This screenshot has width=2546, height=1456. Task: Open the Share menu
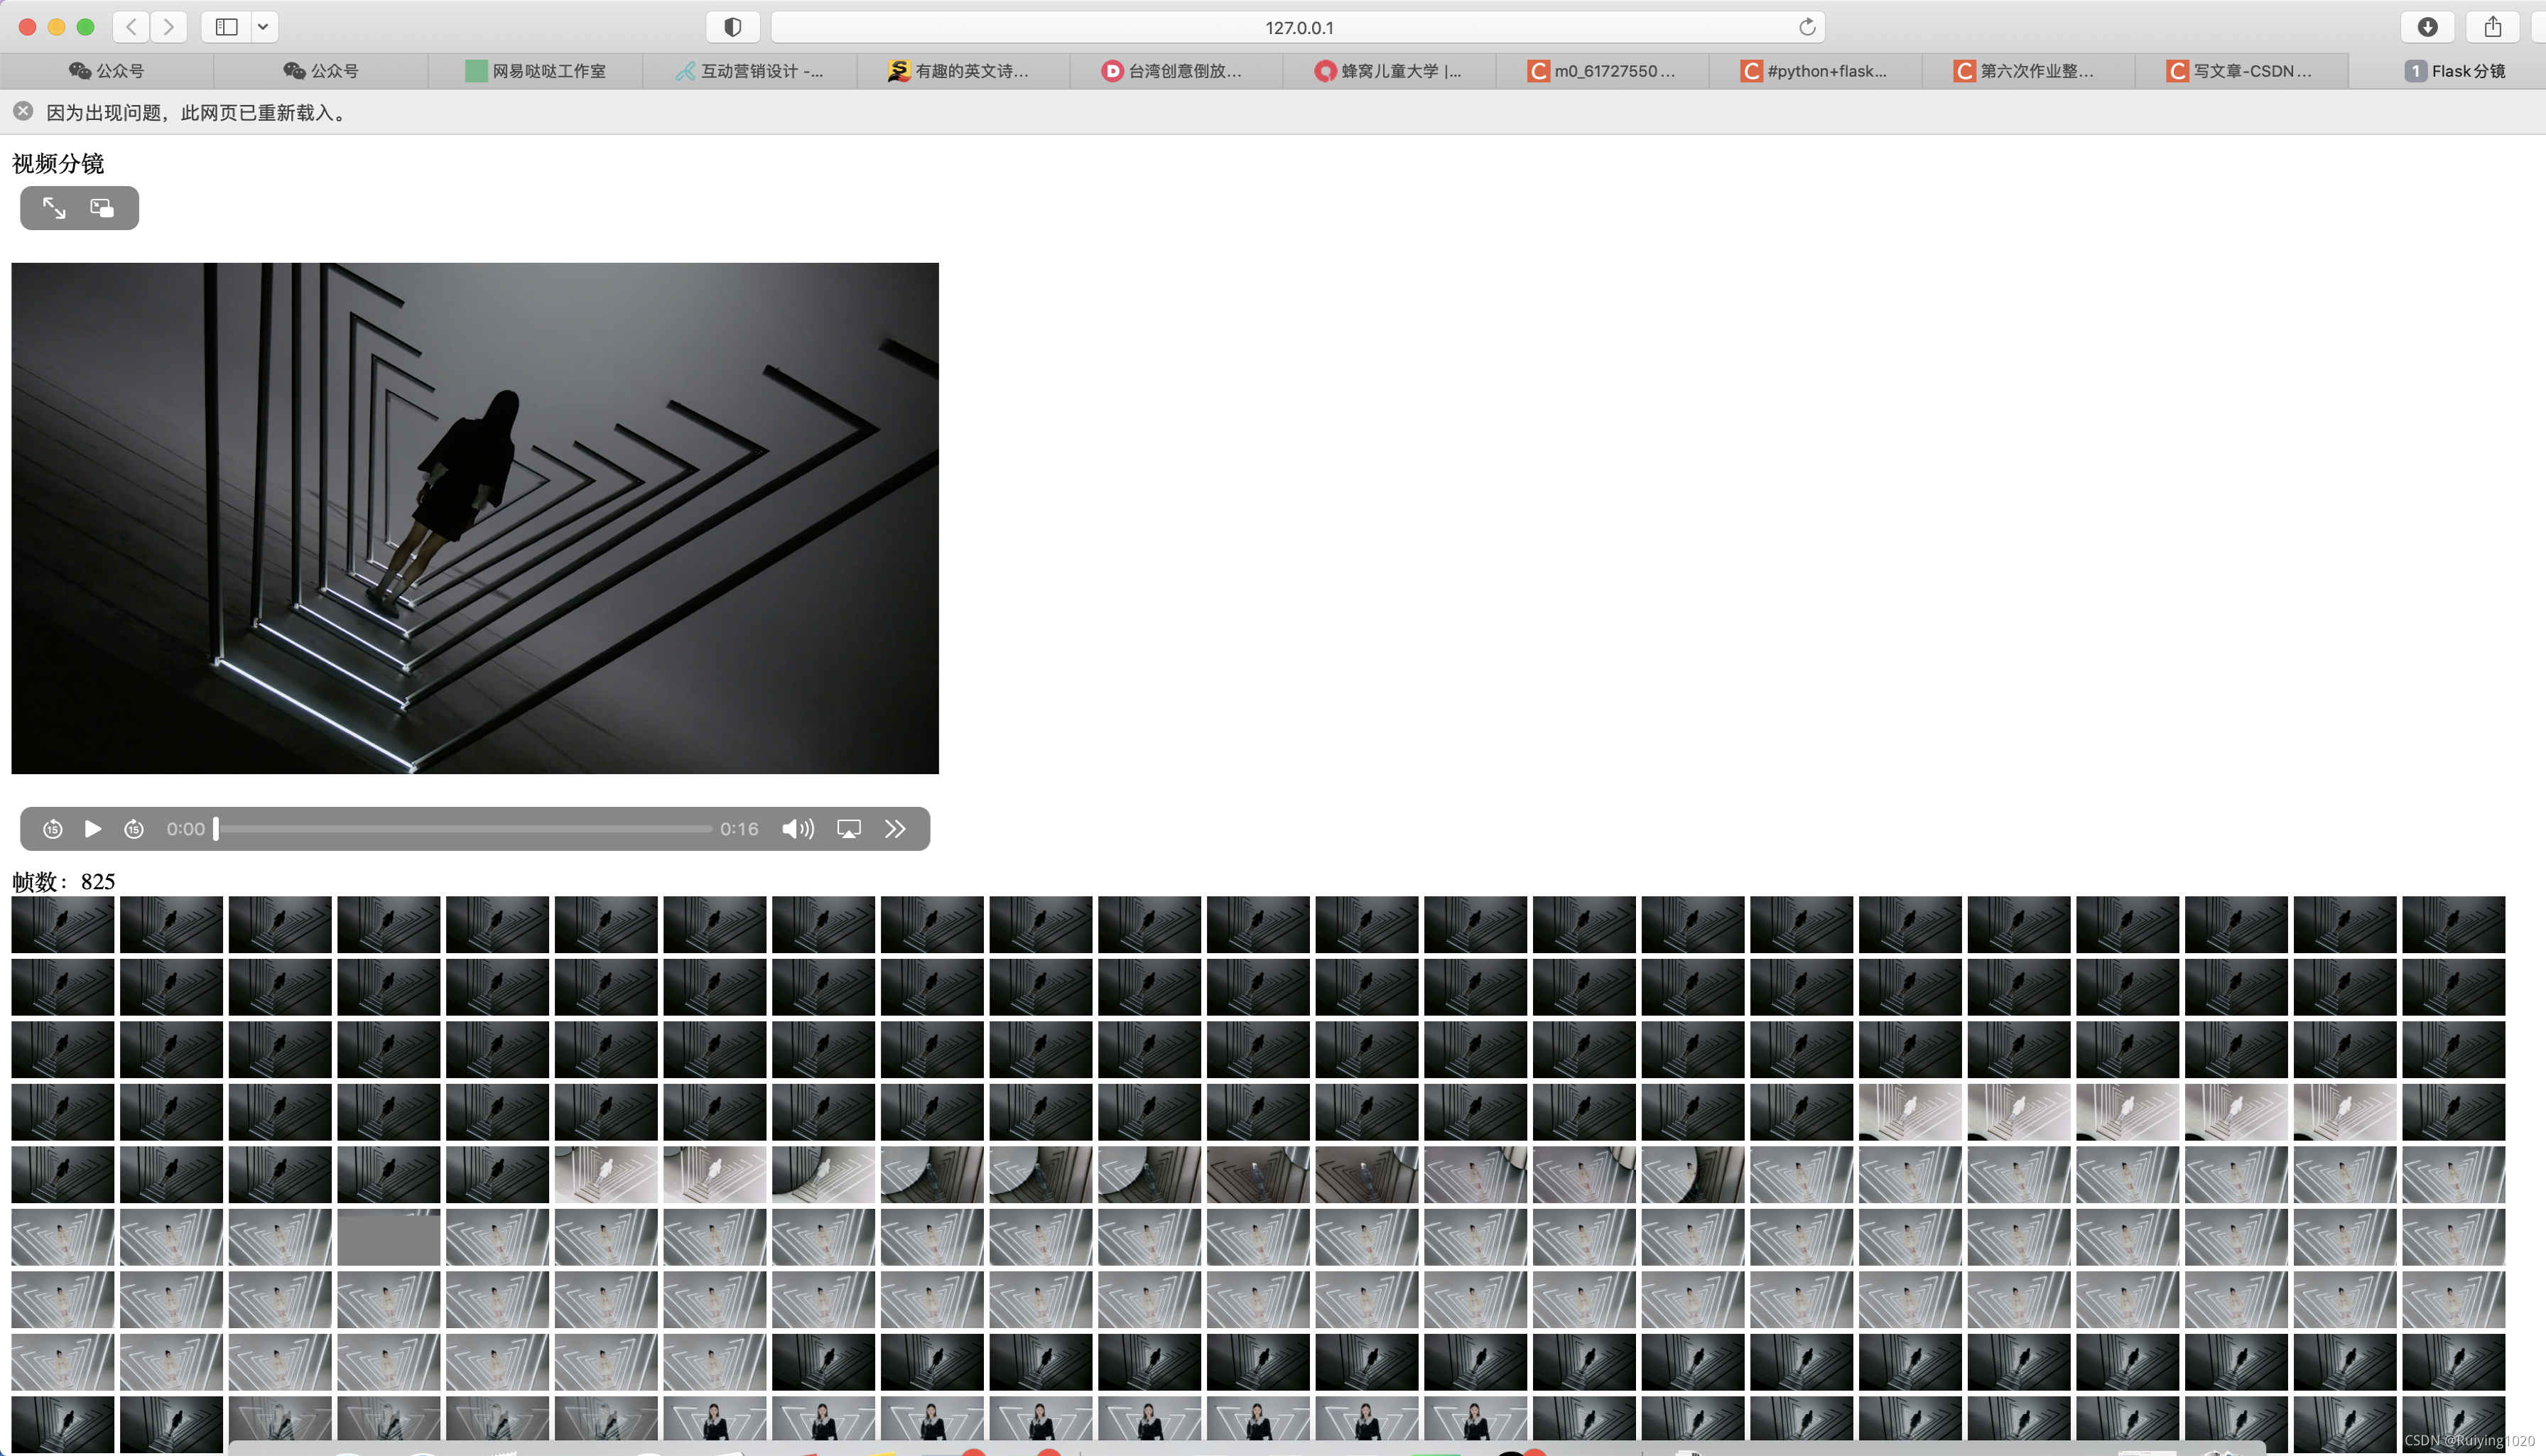point(2492,27)
